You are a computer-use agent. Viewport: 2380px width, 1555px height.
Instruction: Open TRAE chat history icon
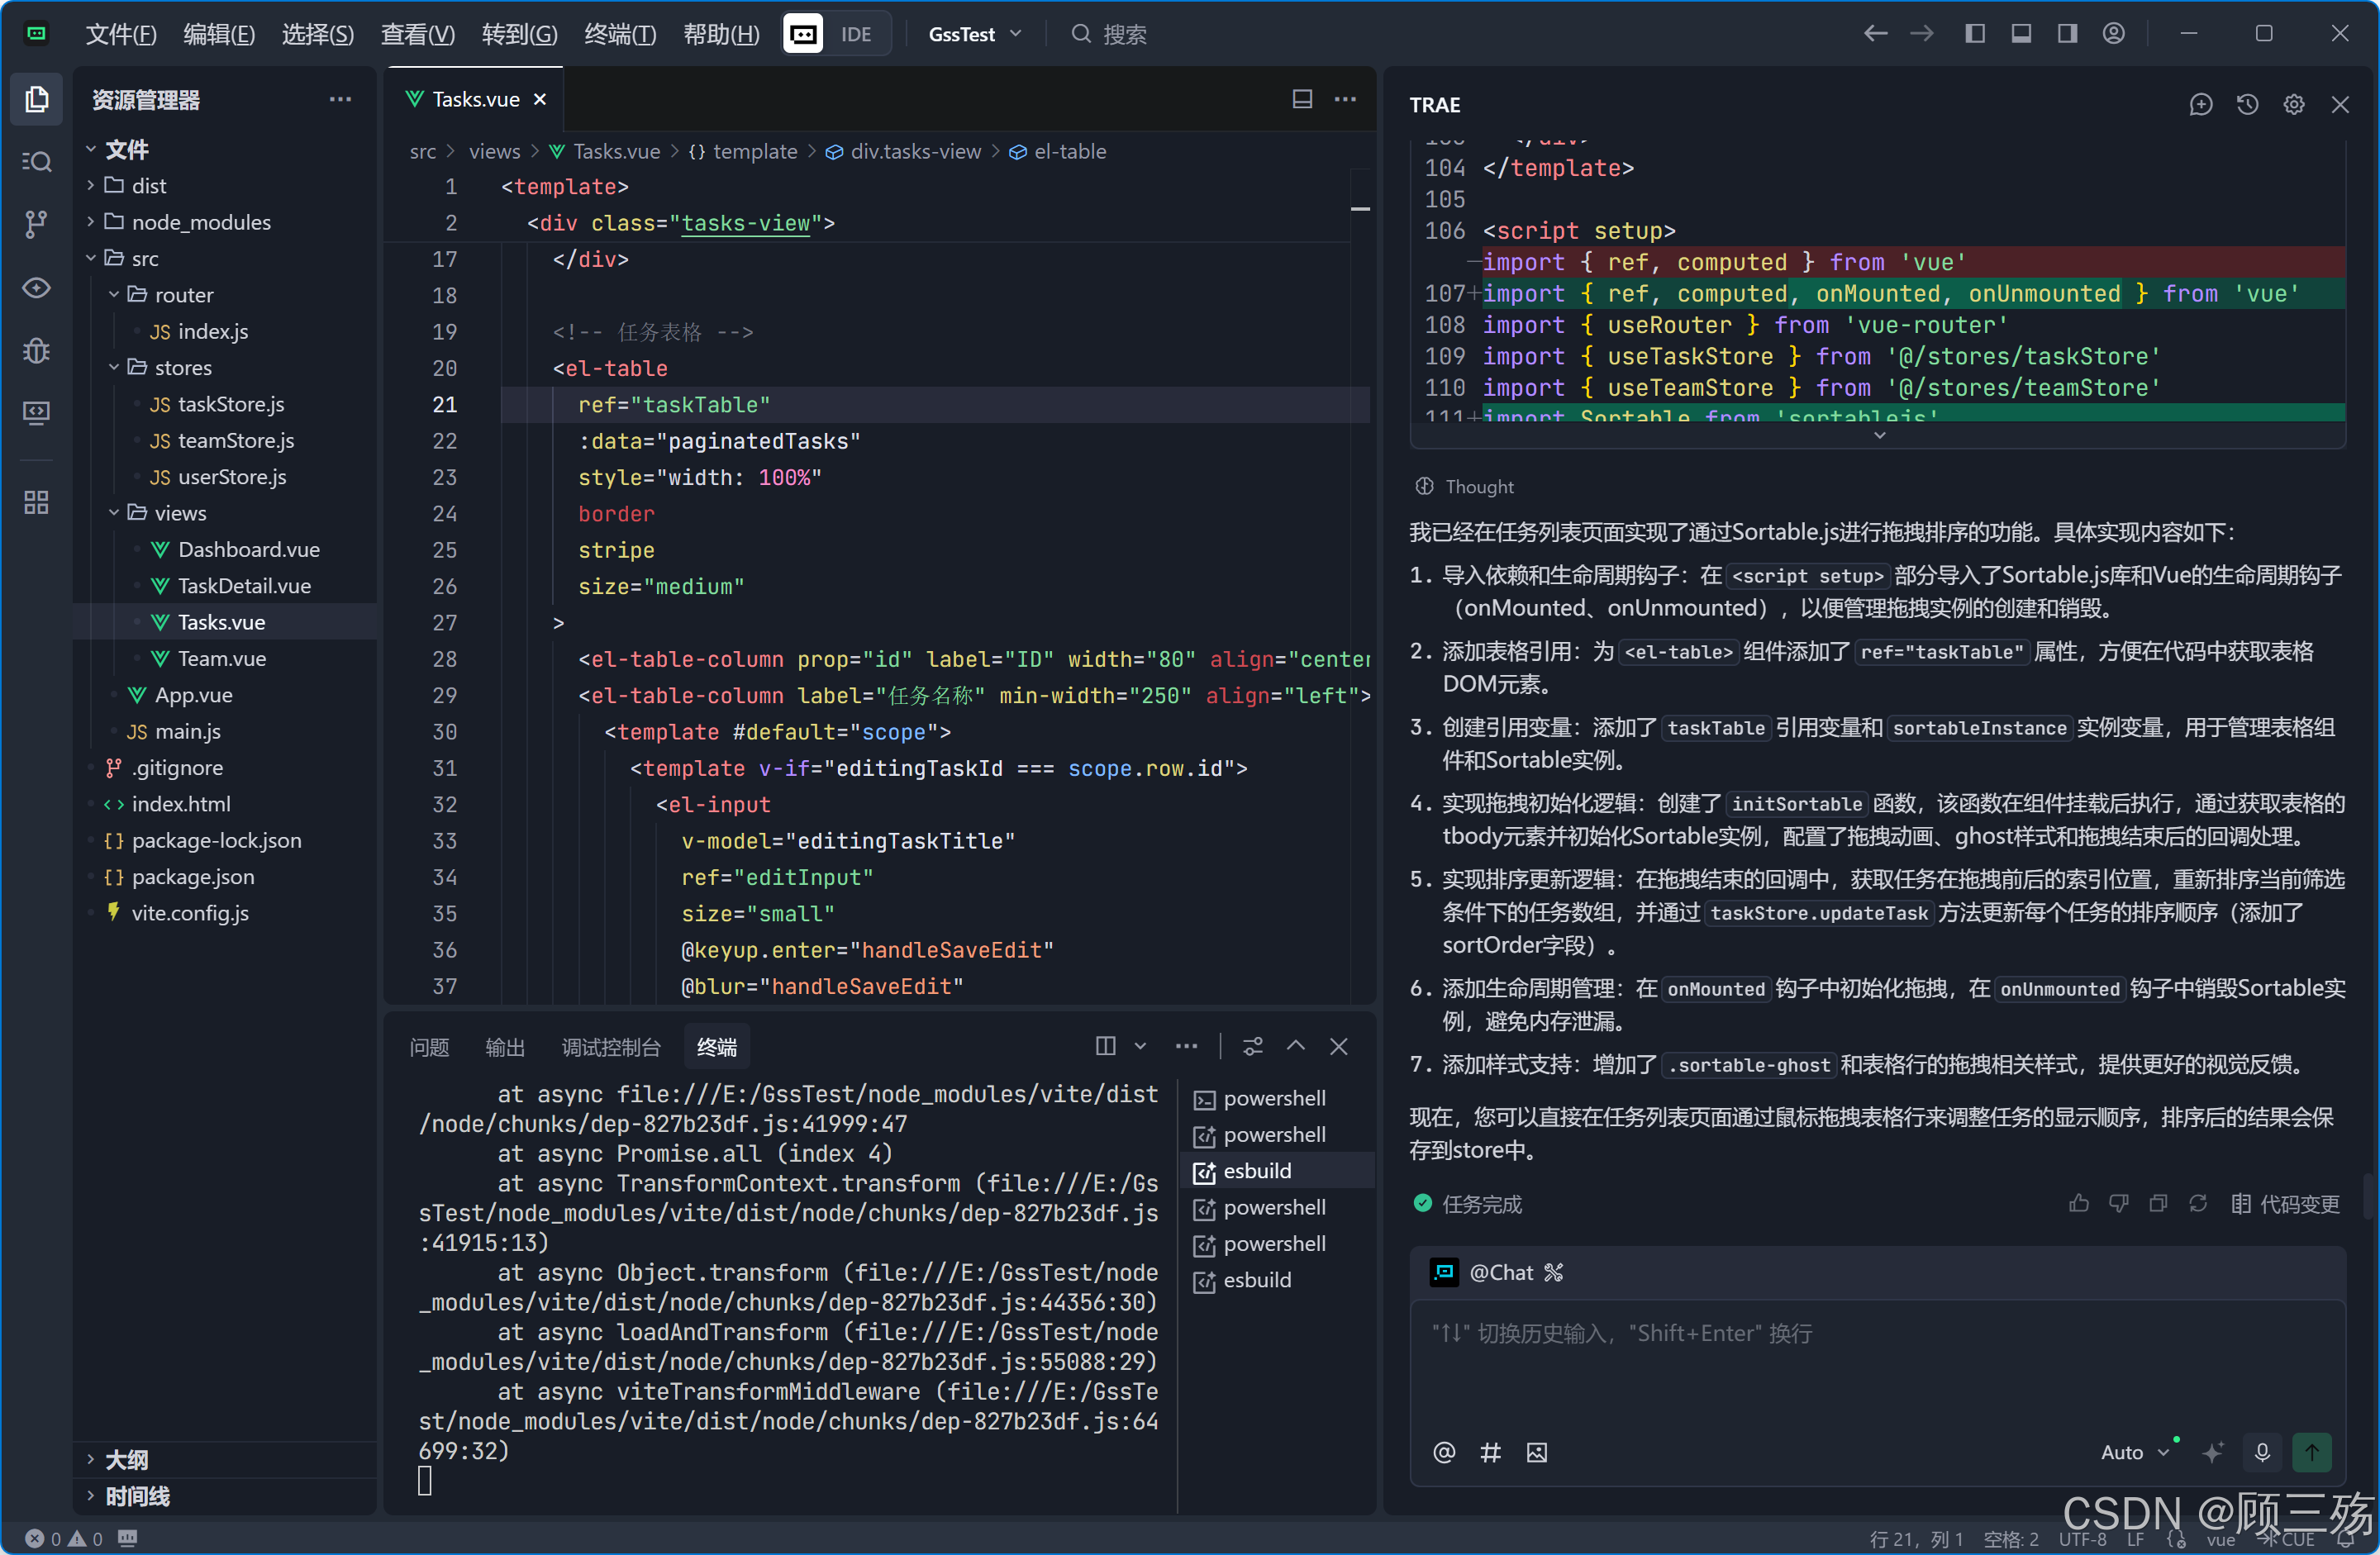(x=2247, y=104)
